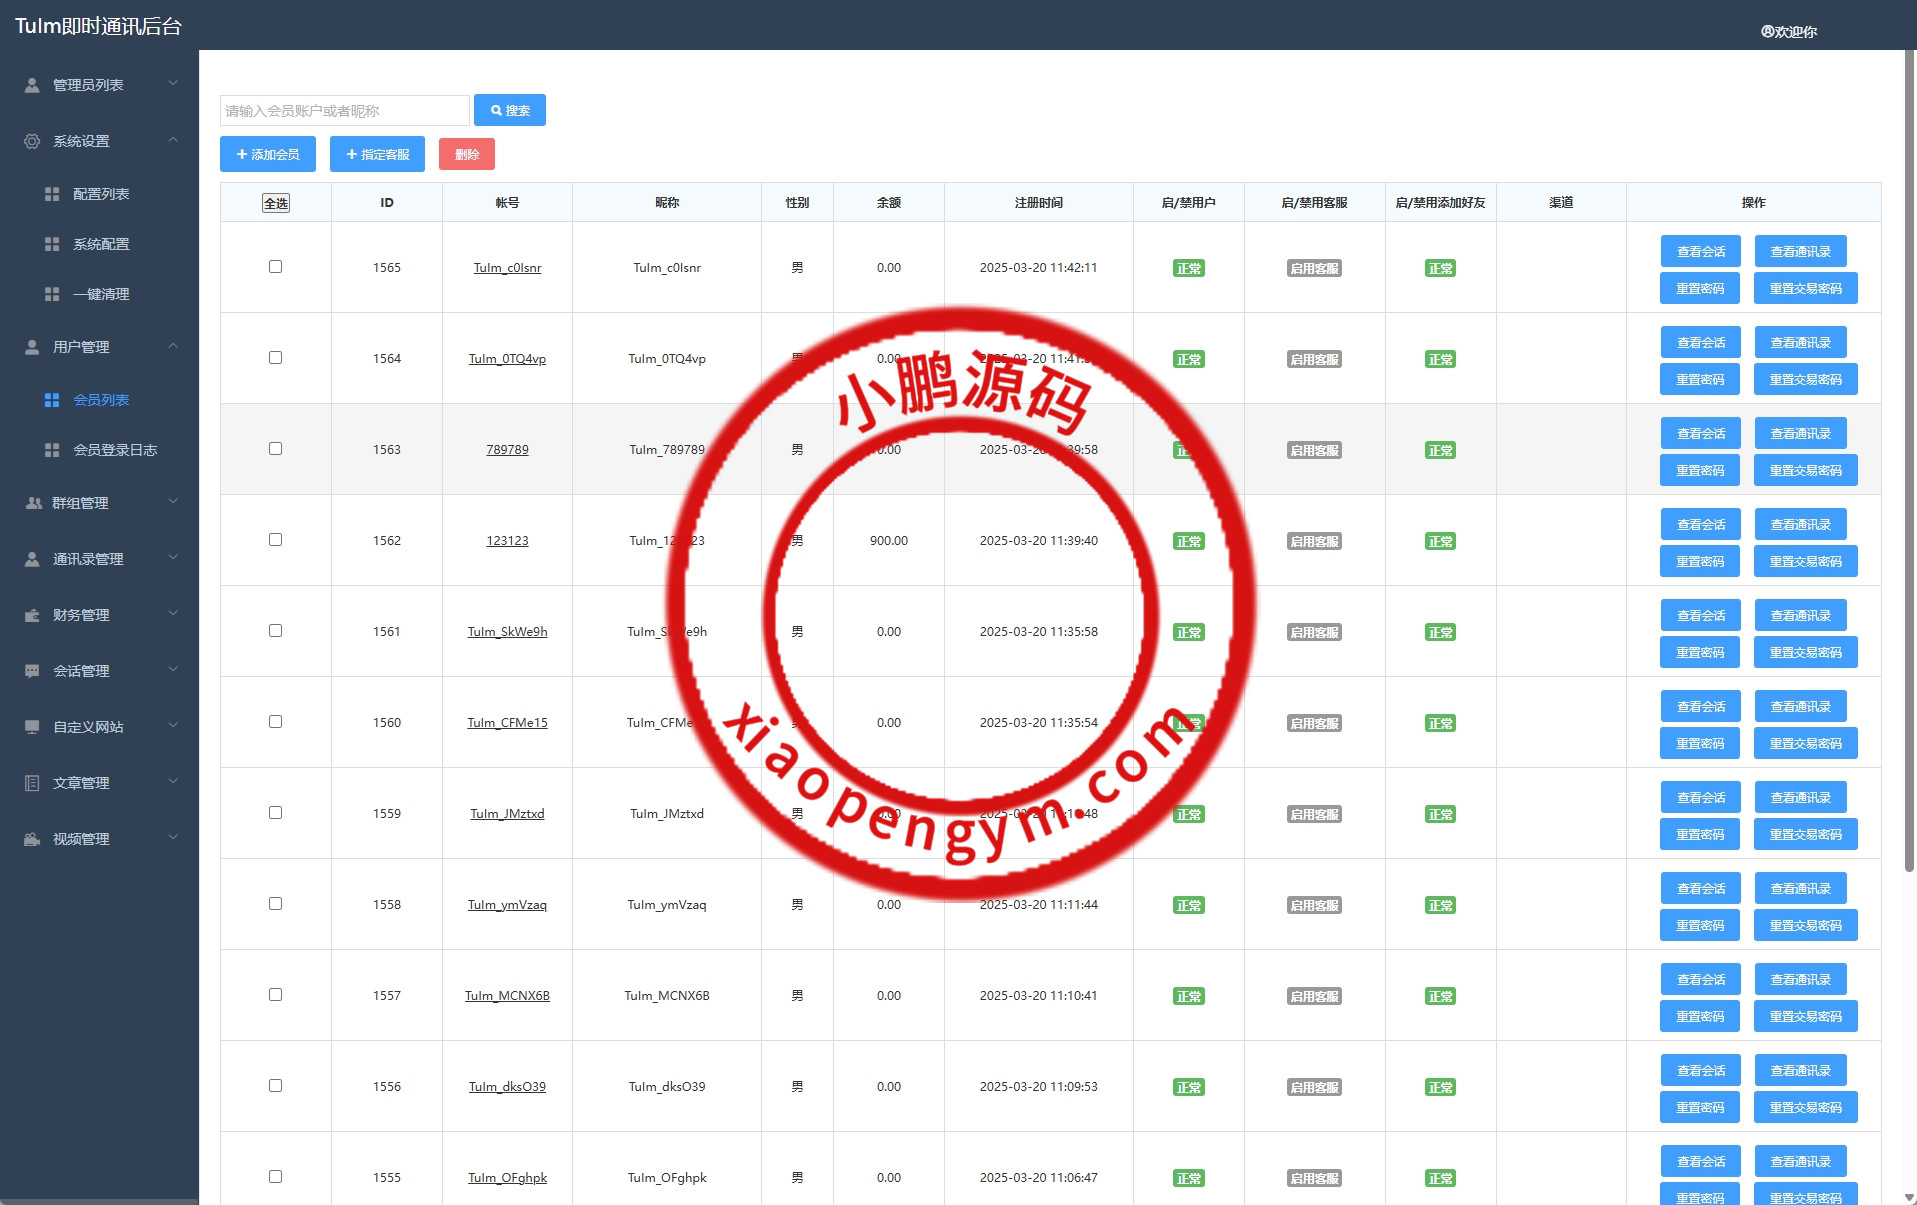Tick the checkbox for member ID 1564
The width and height of the screenshot is (1917, 1205).
click(x=275, y=358)
